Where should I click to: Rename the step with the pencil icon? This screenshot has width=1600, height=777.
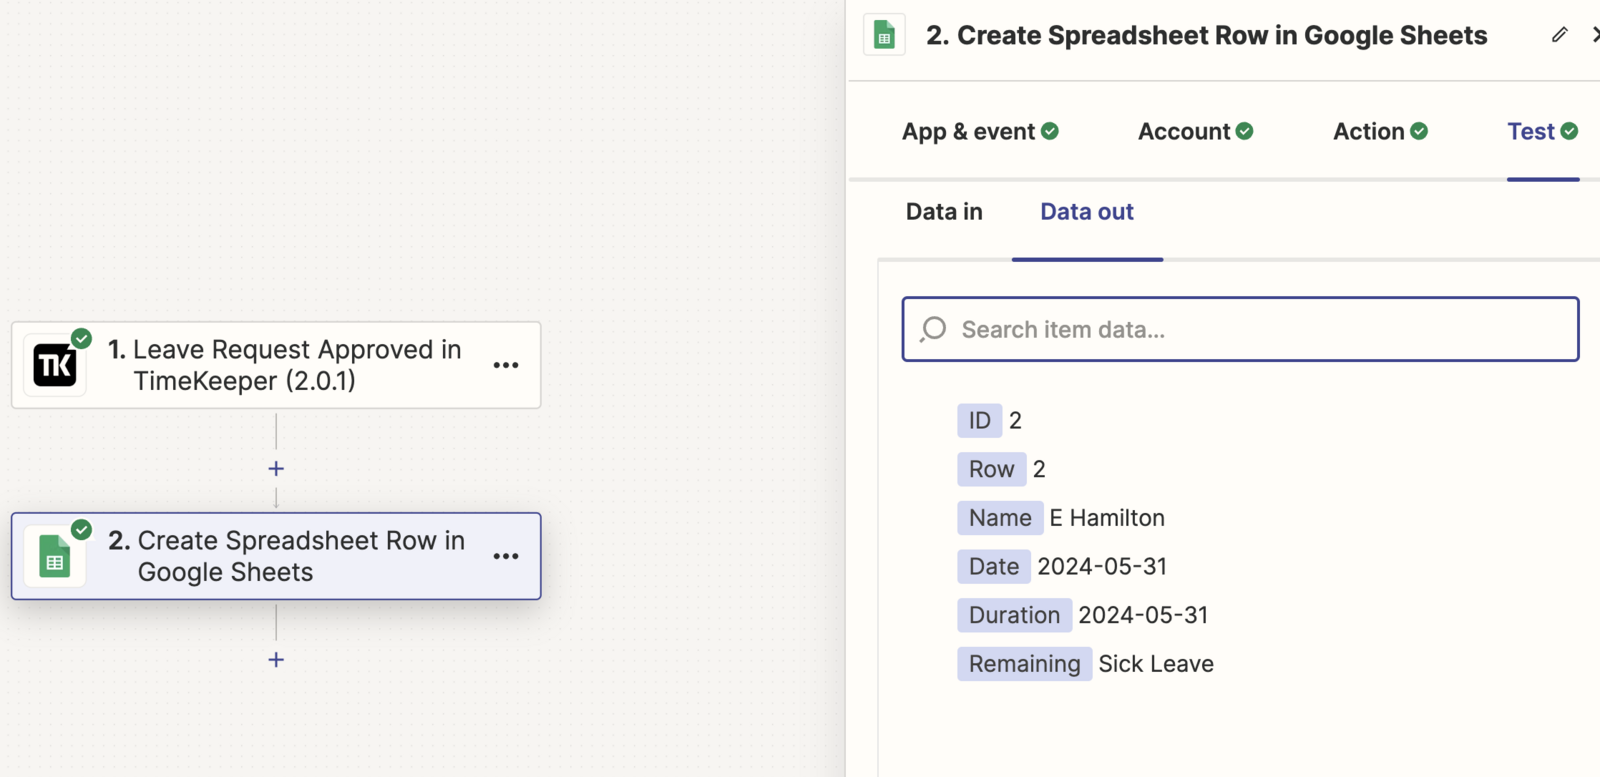click(1560, 35)
